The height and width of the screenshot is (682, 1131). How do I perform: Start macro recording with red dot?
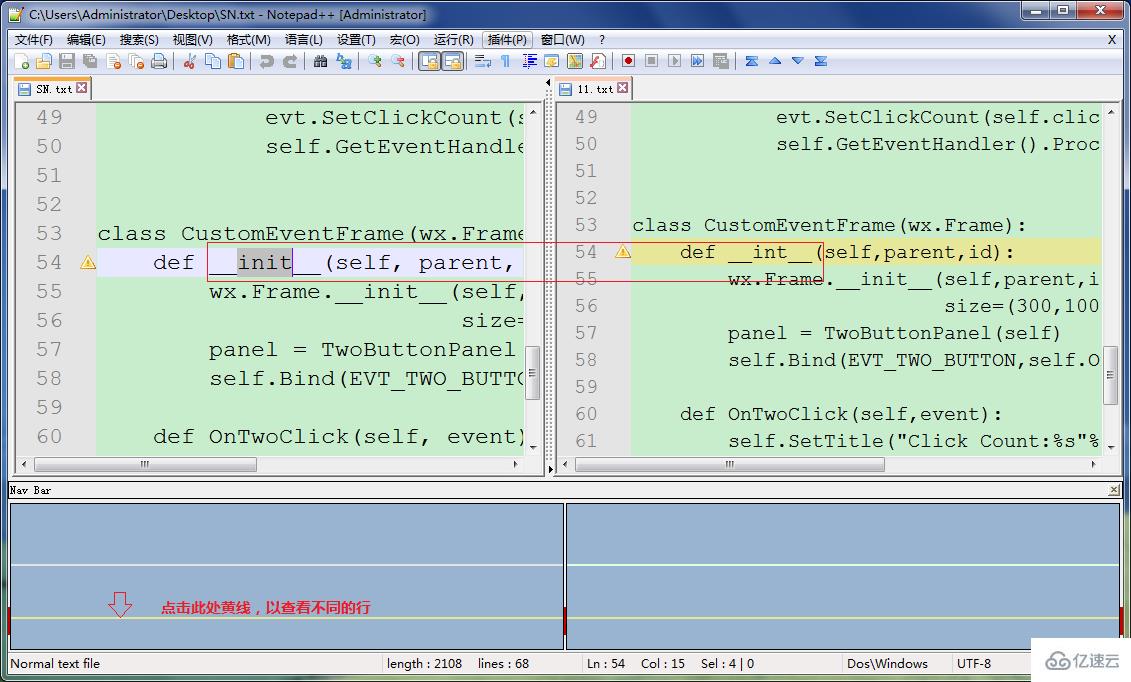click(x=628, y=61)
